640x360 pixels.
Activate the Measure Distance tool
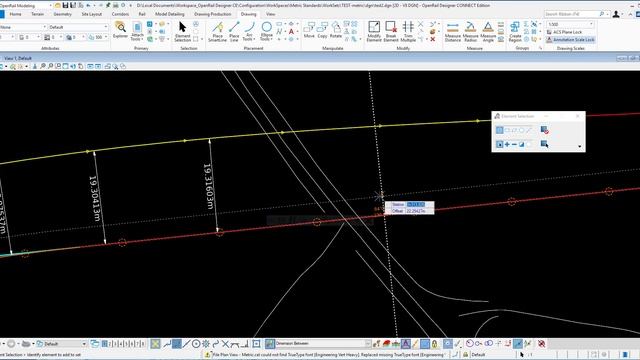(x=453, y=31)
